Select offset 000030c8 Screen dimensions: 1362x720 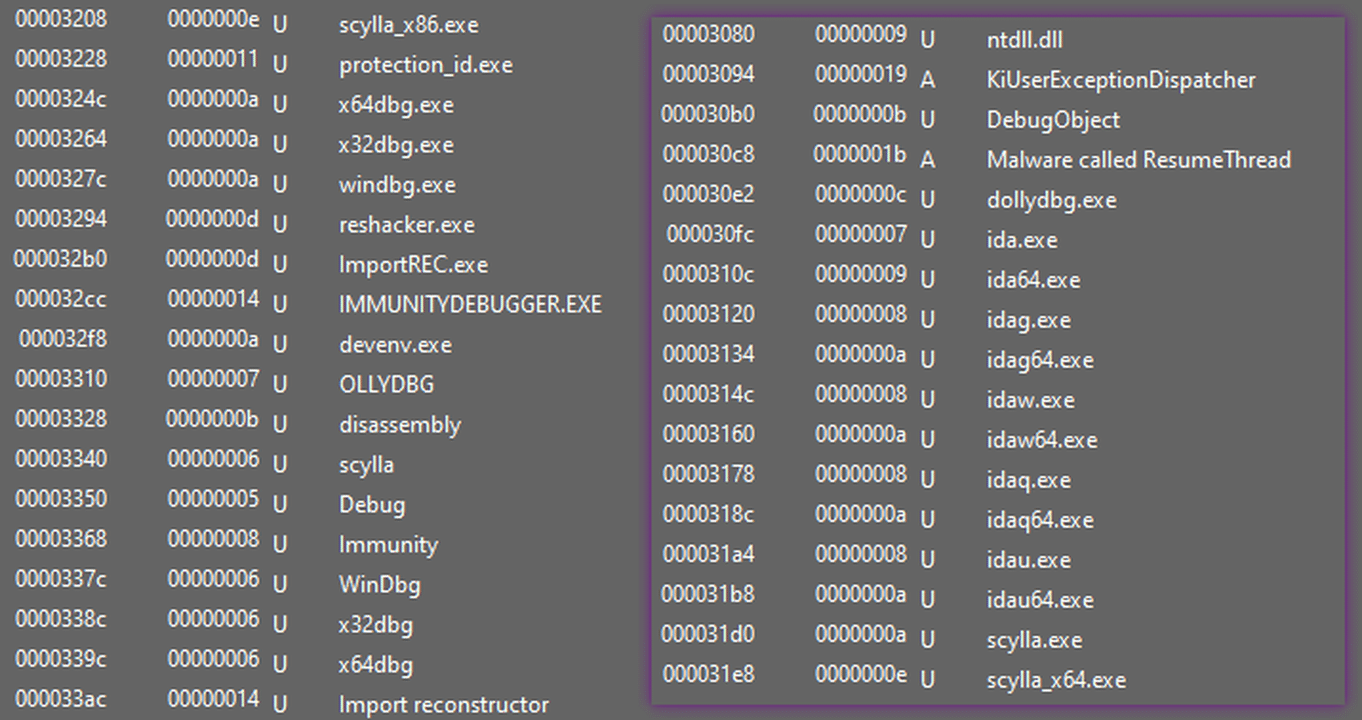709,154
